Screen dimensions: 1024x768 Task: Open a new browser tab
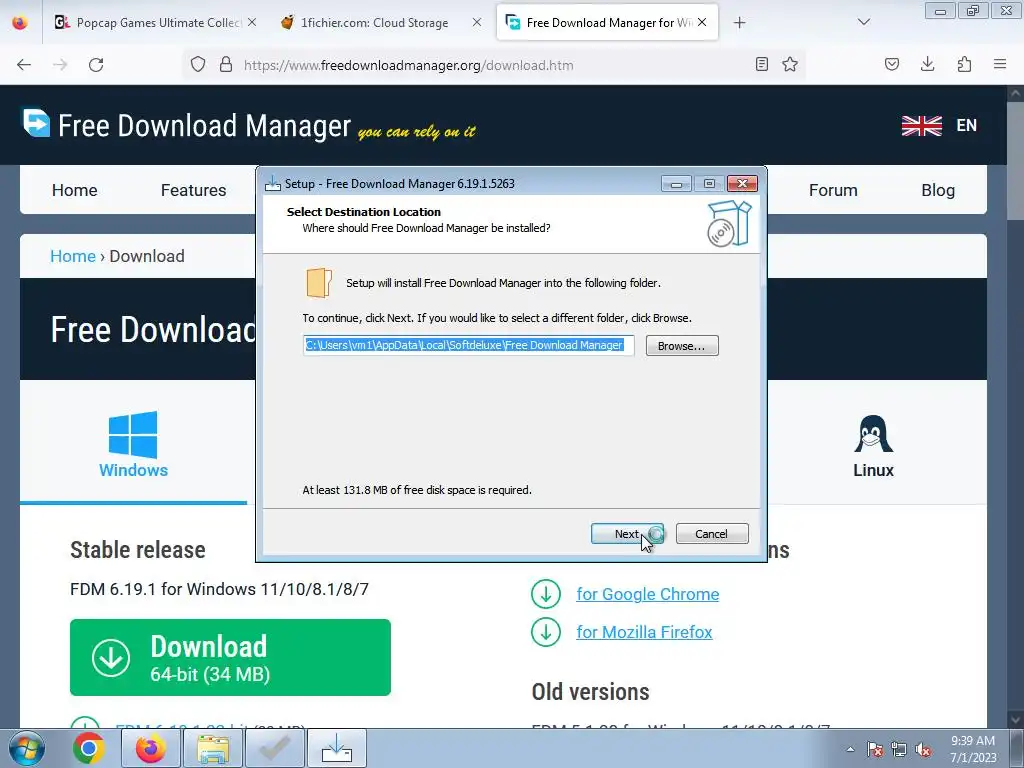point(739,23)
